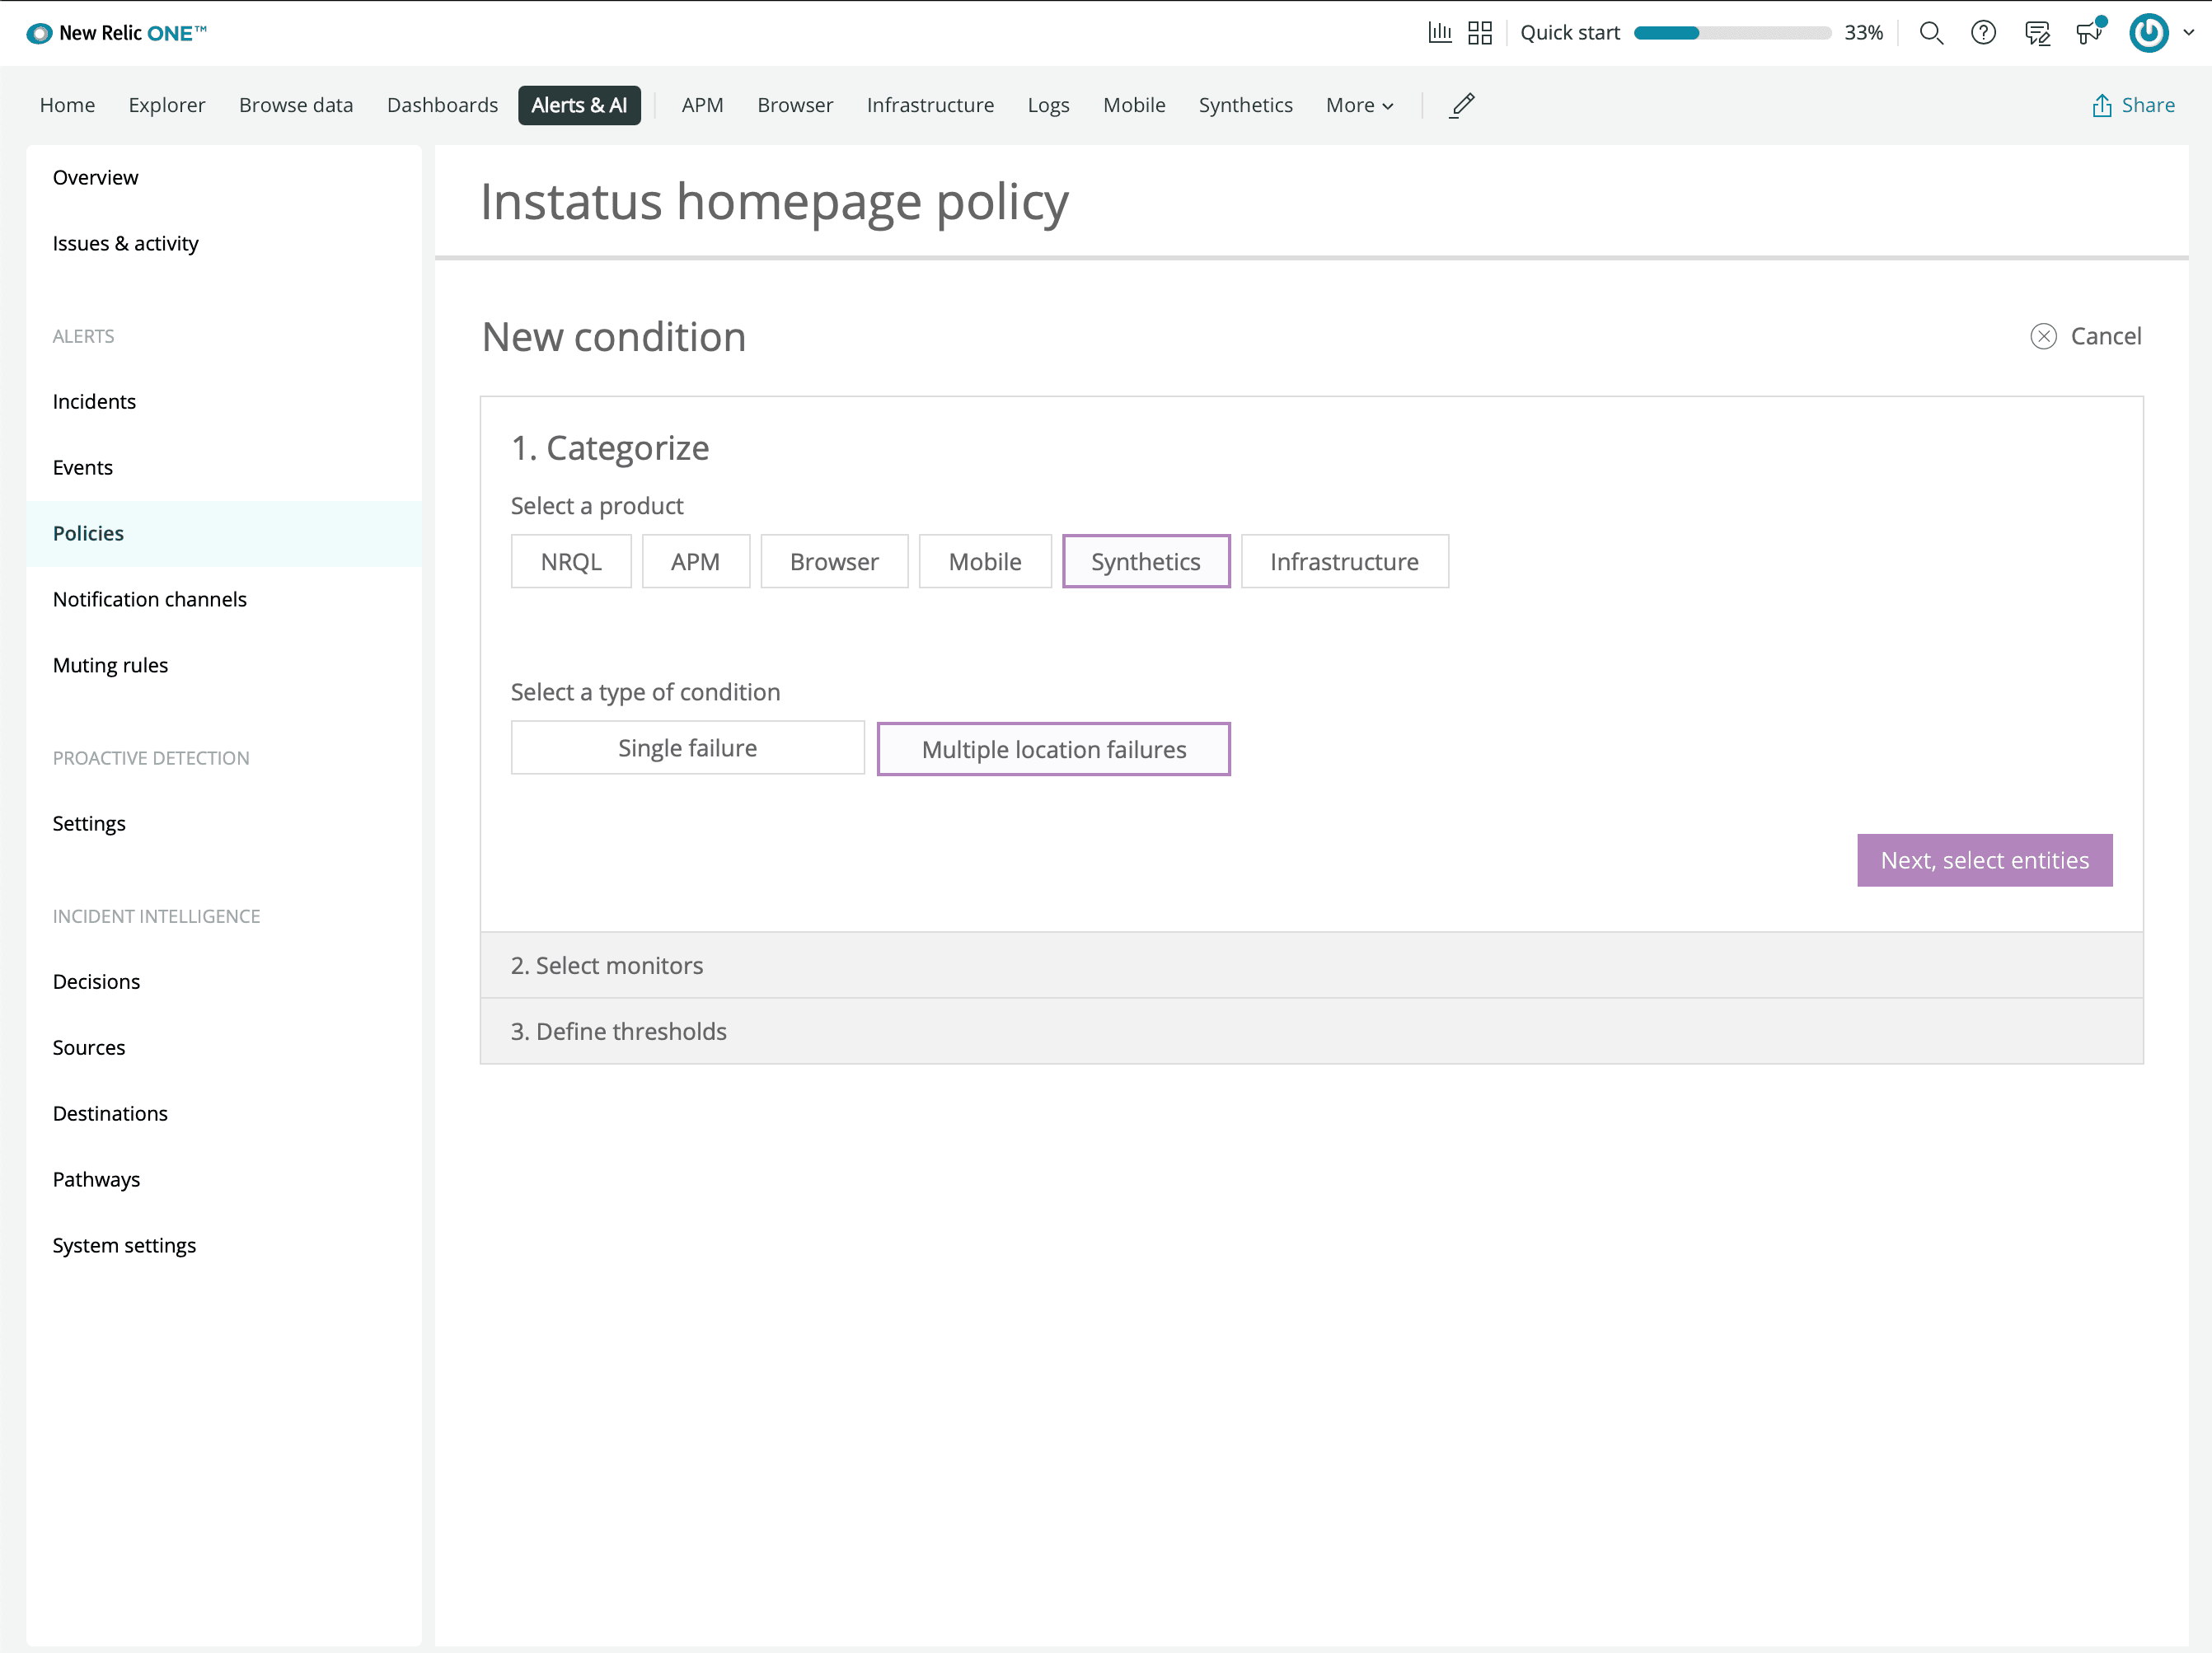Click the Quick start progress bar

pyautogui.click(x=1732, y=33)
